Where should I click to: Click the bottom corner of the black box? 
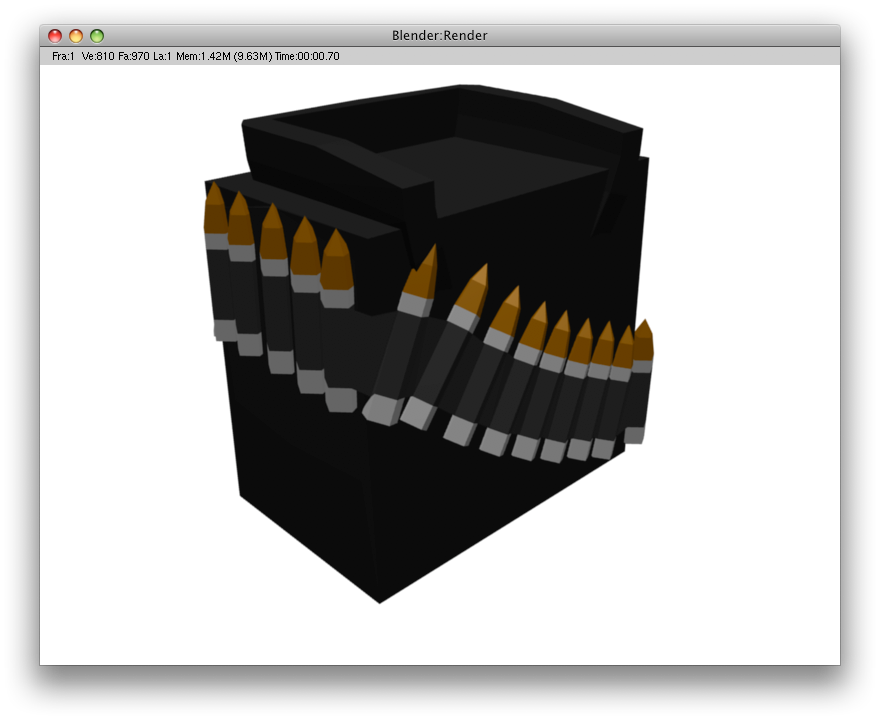tap(380, 600)
